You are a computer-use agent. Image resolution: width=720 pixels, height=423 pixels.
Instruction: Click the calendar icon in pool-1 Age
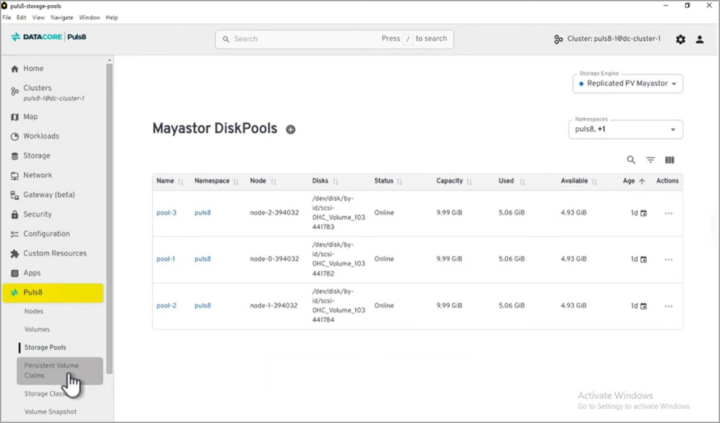643,259
